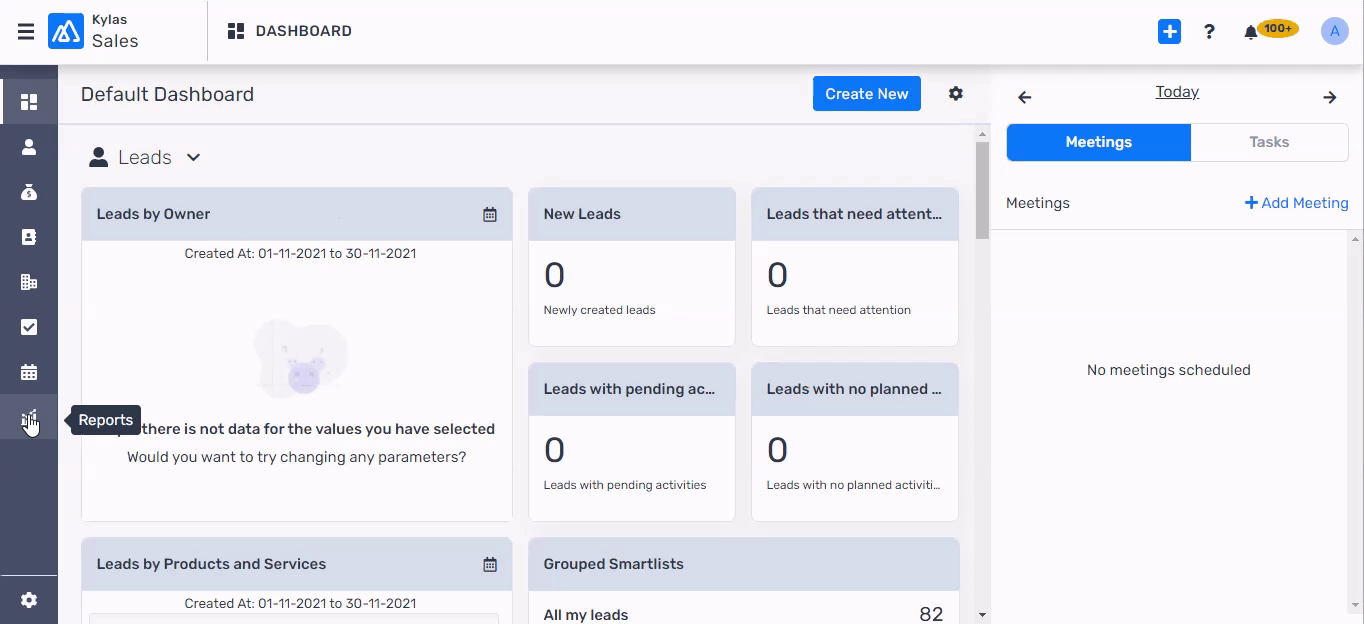Click the Add Meeting link

(1297, 203)
